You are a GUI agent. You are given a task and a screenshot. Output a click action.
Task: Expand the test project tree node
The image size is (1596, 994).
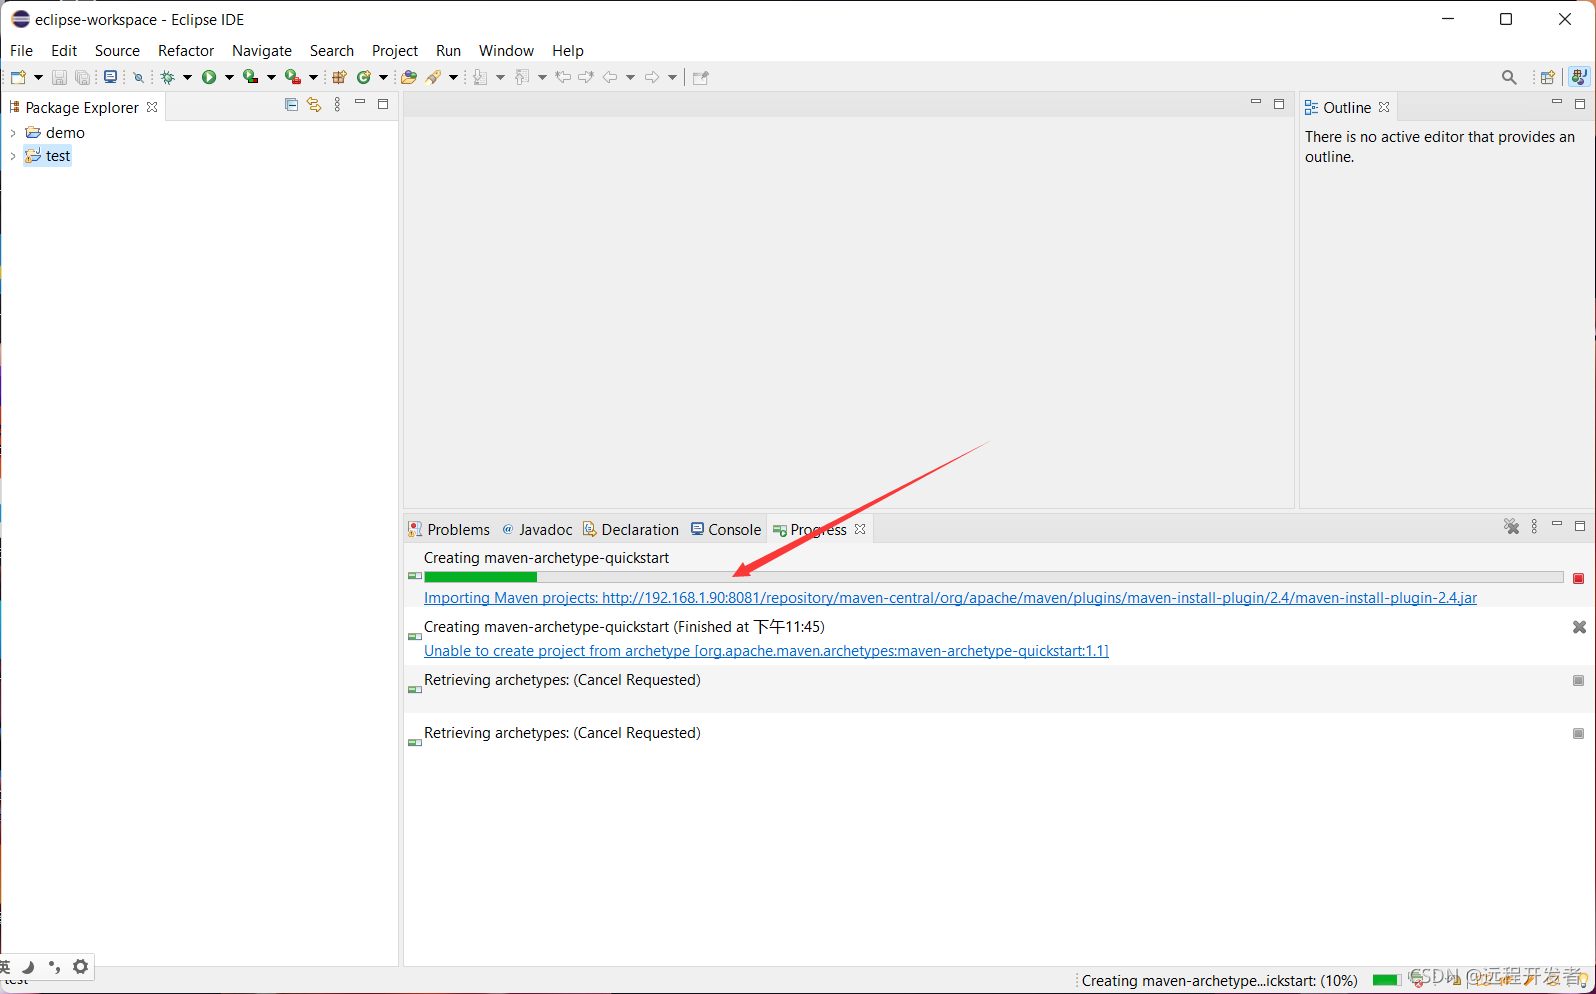pyautogui.click(x=13, y=156)
